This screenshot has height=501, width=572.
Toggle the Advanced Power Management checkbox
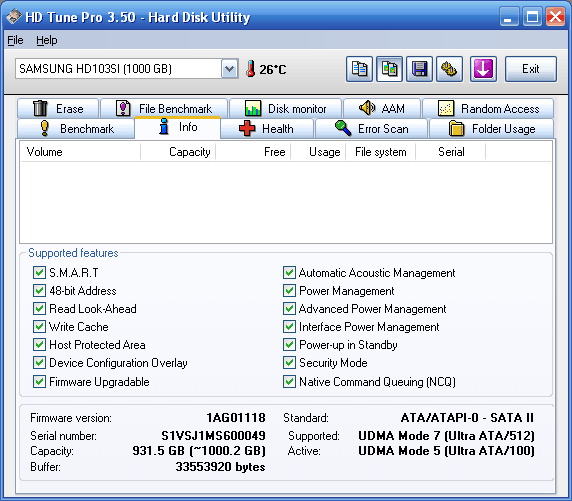(289, 309)
